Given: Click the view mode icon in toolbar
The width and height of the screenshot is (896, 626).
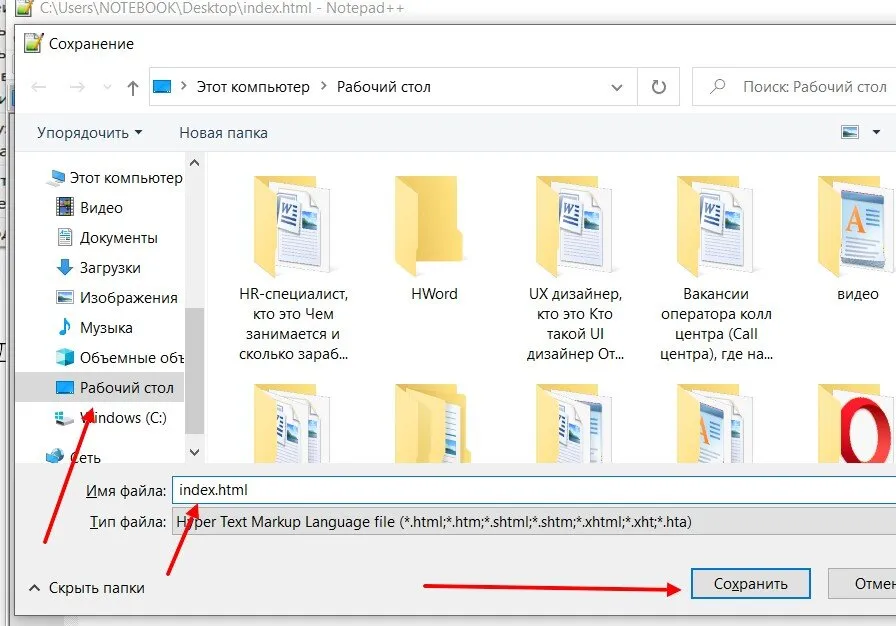Looking at the screenshot, I should (850, 133).
